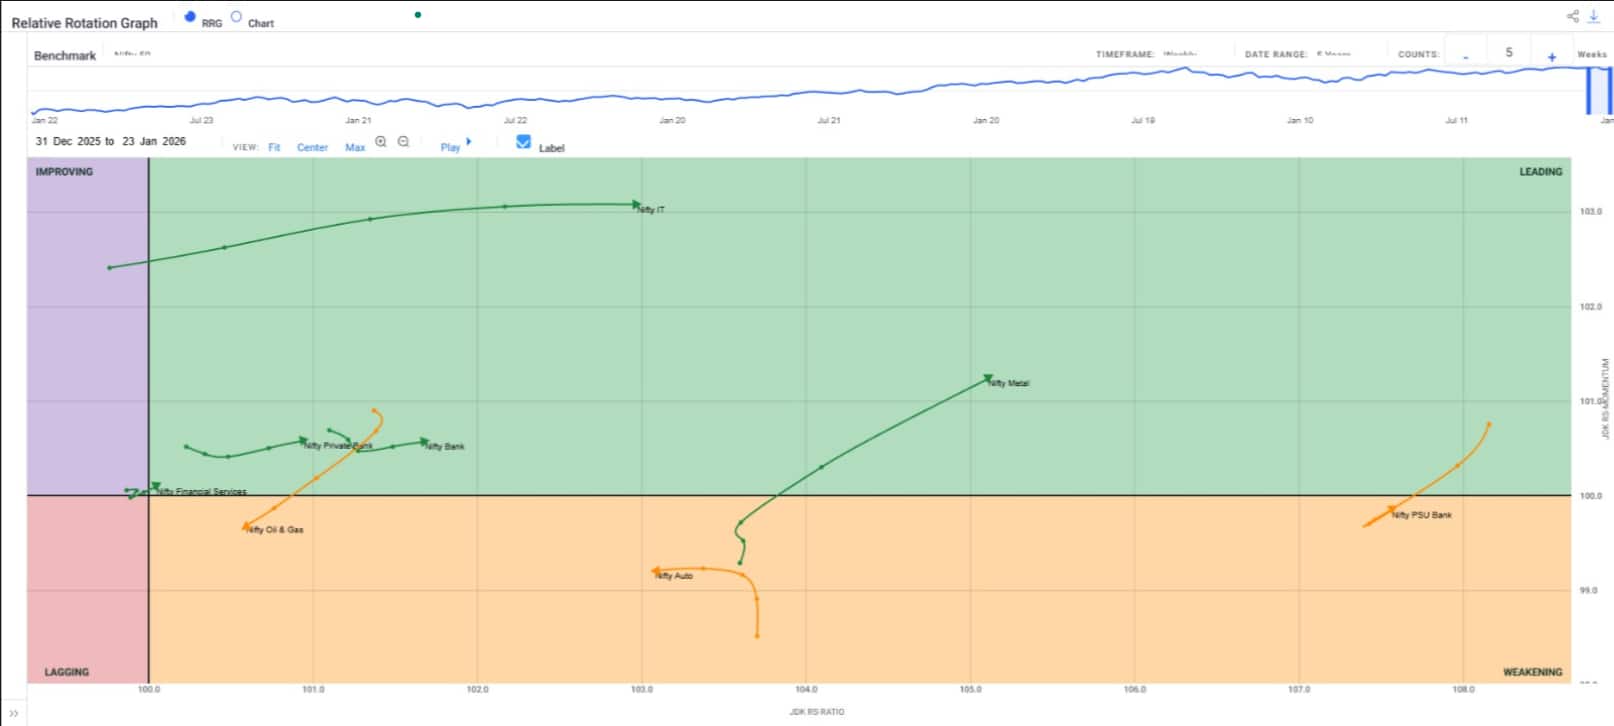Viewport: 1614px width, 726px height.
Task: Select the Chart radio button
Action: pos(236,17)
